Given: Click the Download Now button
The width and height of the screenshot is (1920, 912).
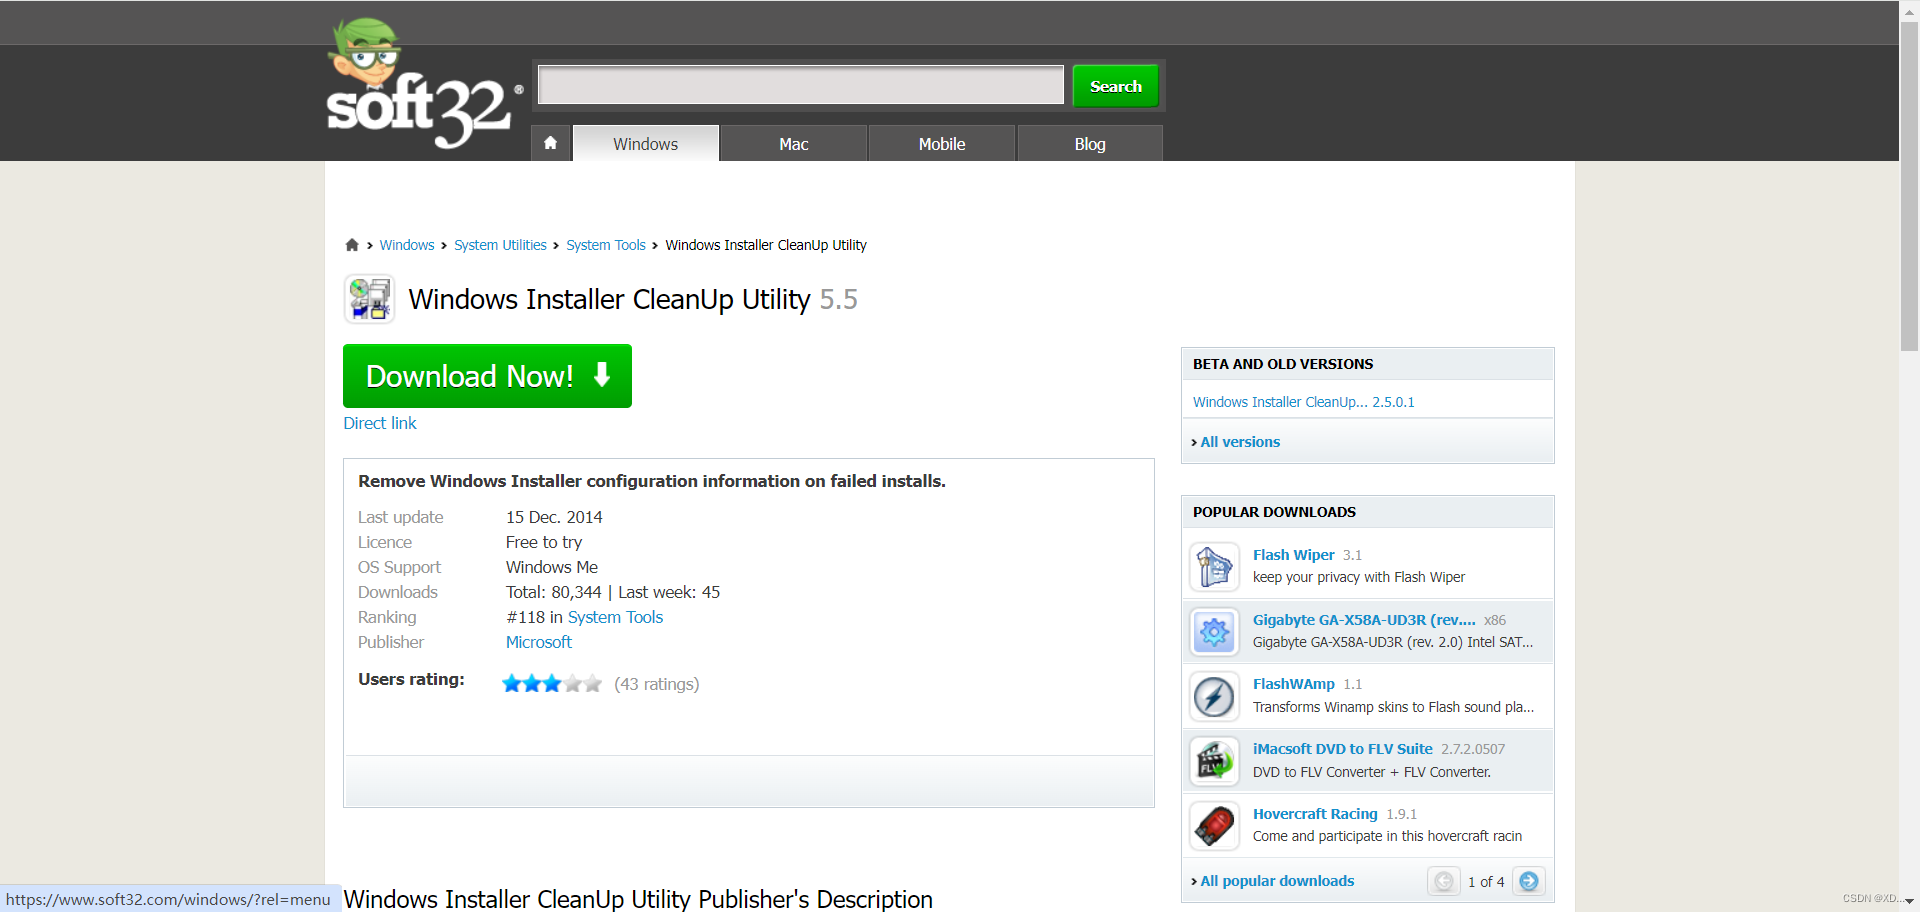Looking at the screenshot, I should pyautogui.click(x=487, y=376).
